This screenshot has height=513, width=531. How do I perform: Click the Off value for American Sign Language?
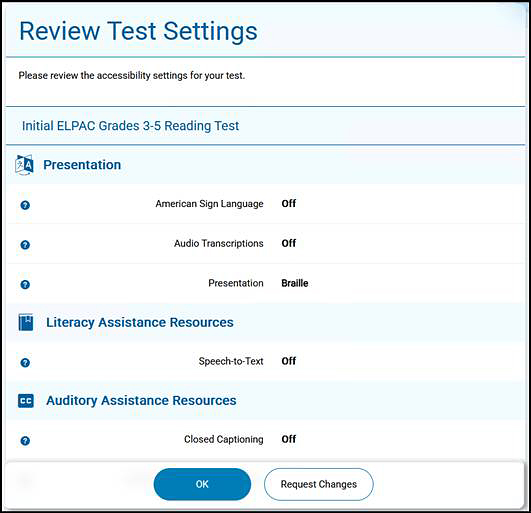289,204
